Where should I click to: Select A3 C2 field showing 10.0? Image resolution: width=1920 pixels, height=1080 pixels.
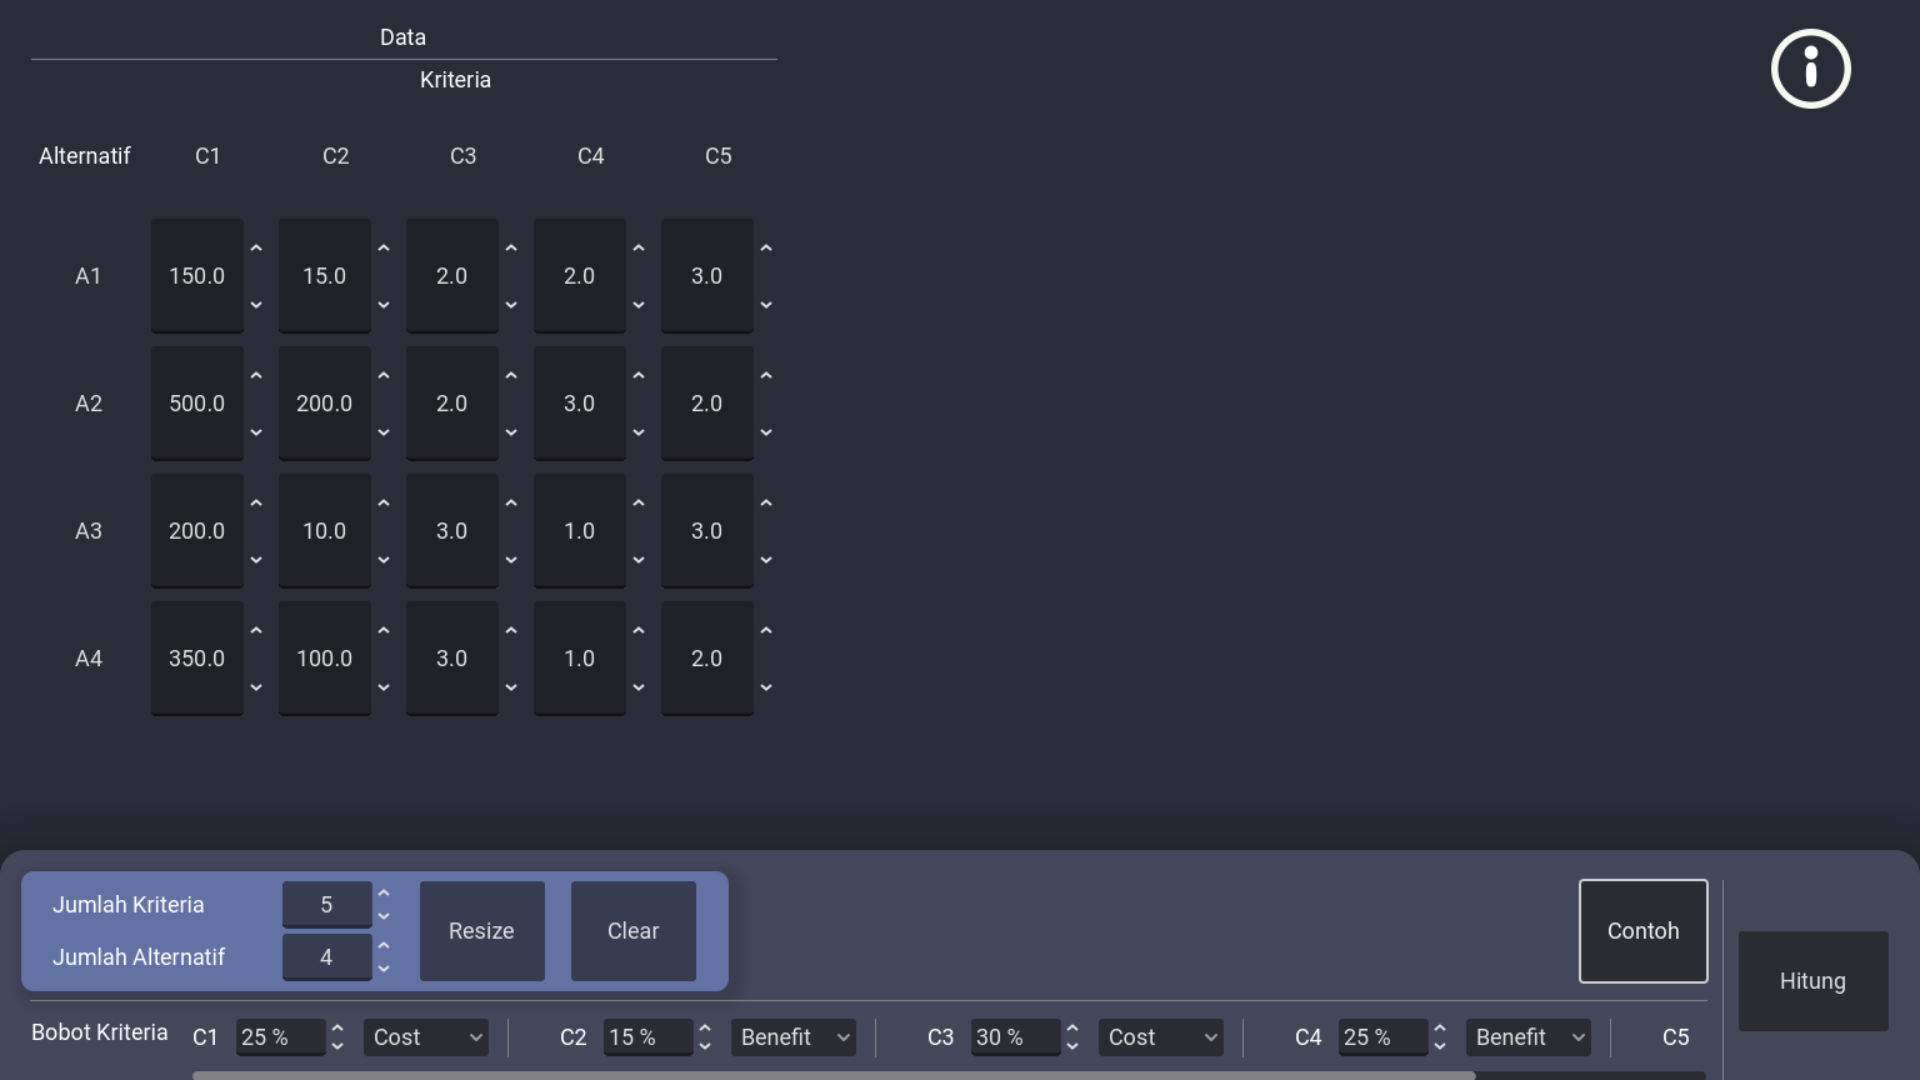pos(324,531)
